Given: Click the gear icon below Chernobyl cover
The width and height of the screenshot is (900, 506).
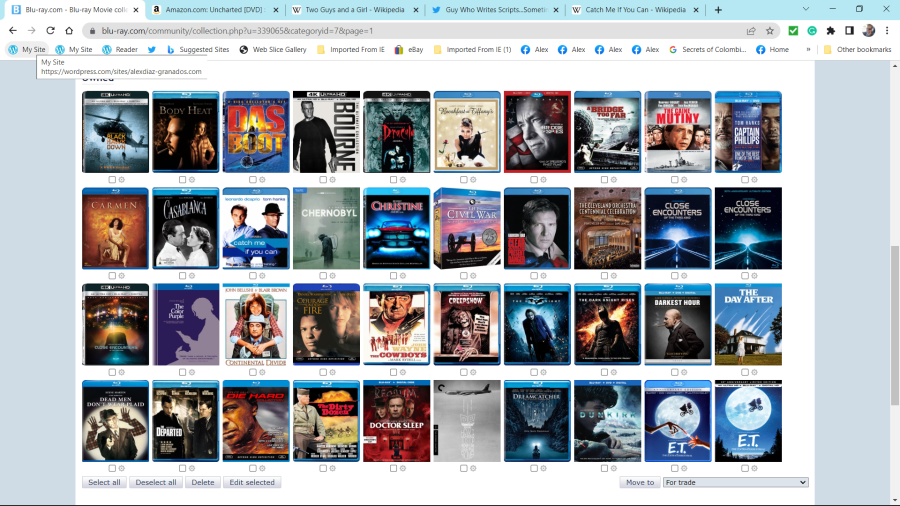Looking at the screenshot, I should pyautogui.click(x=333, y=276).
